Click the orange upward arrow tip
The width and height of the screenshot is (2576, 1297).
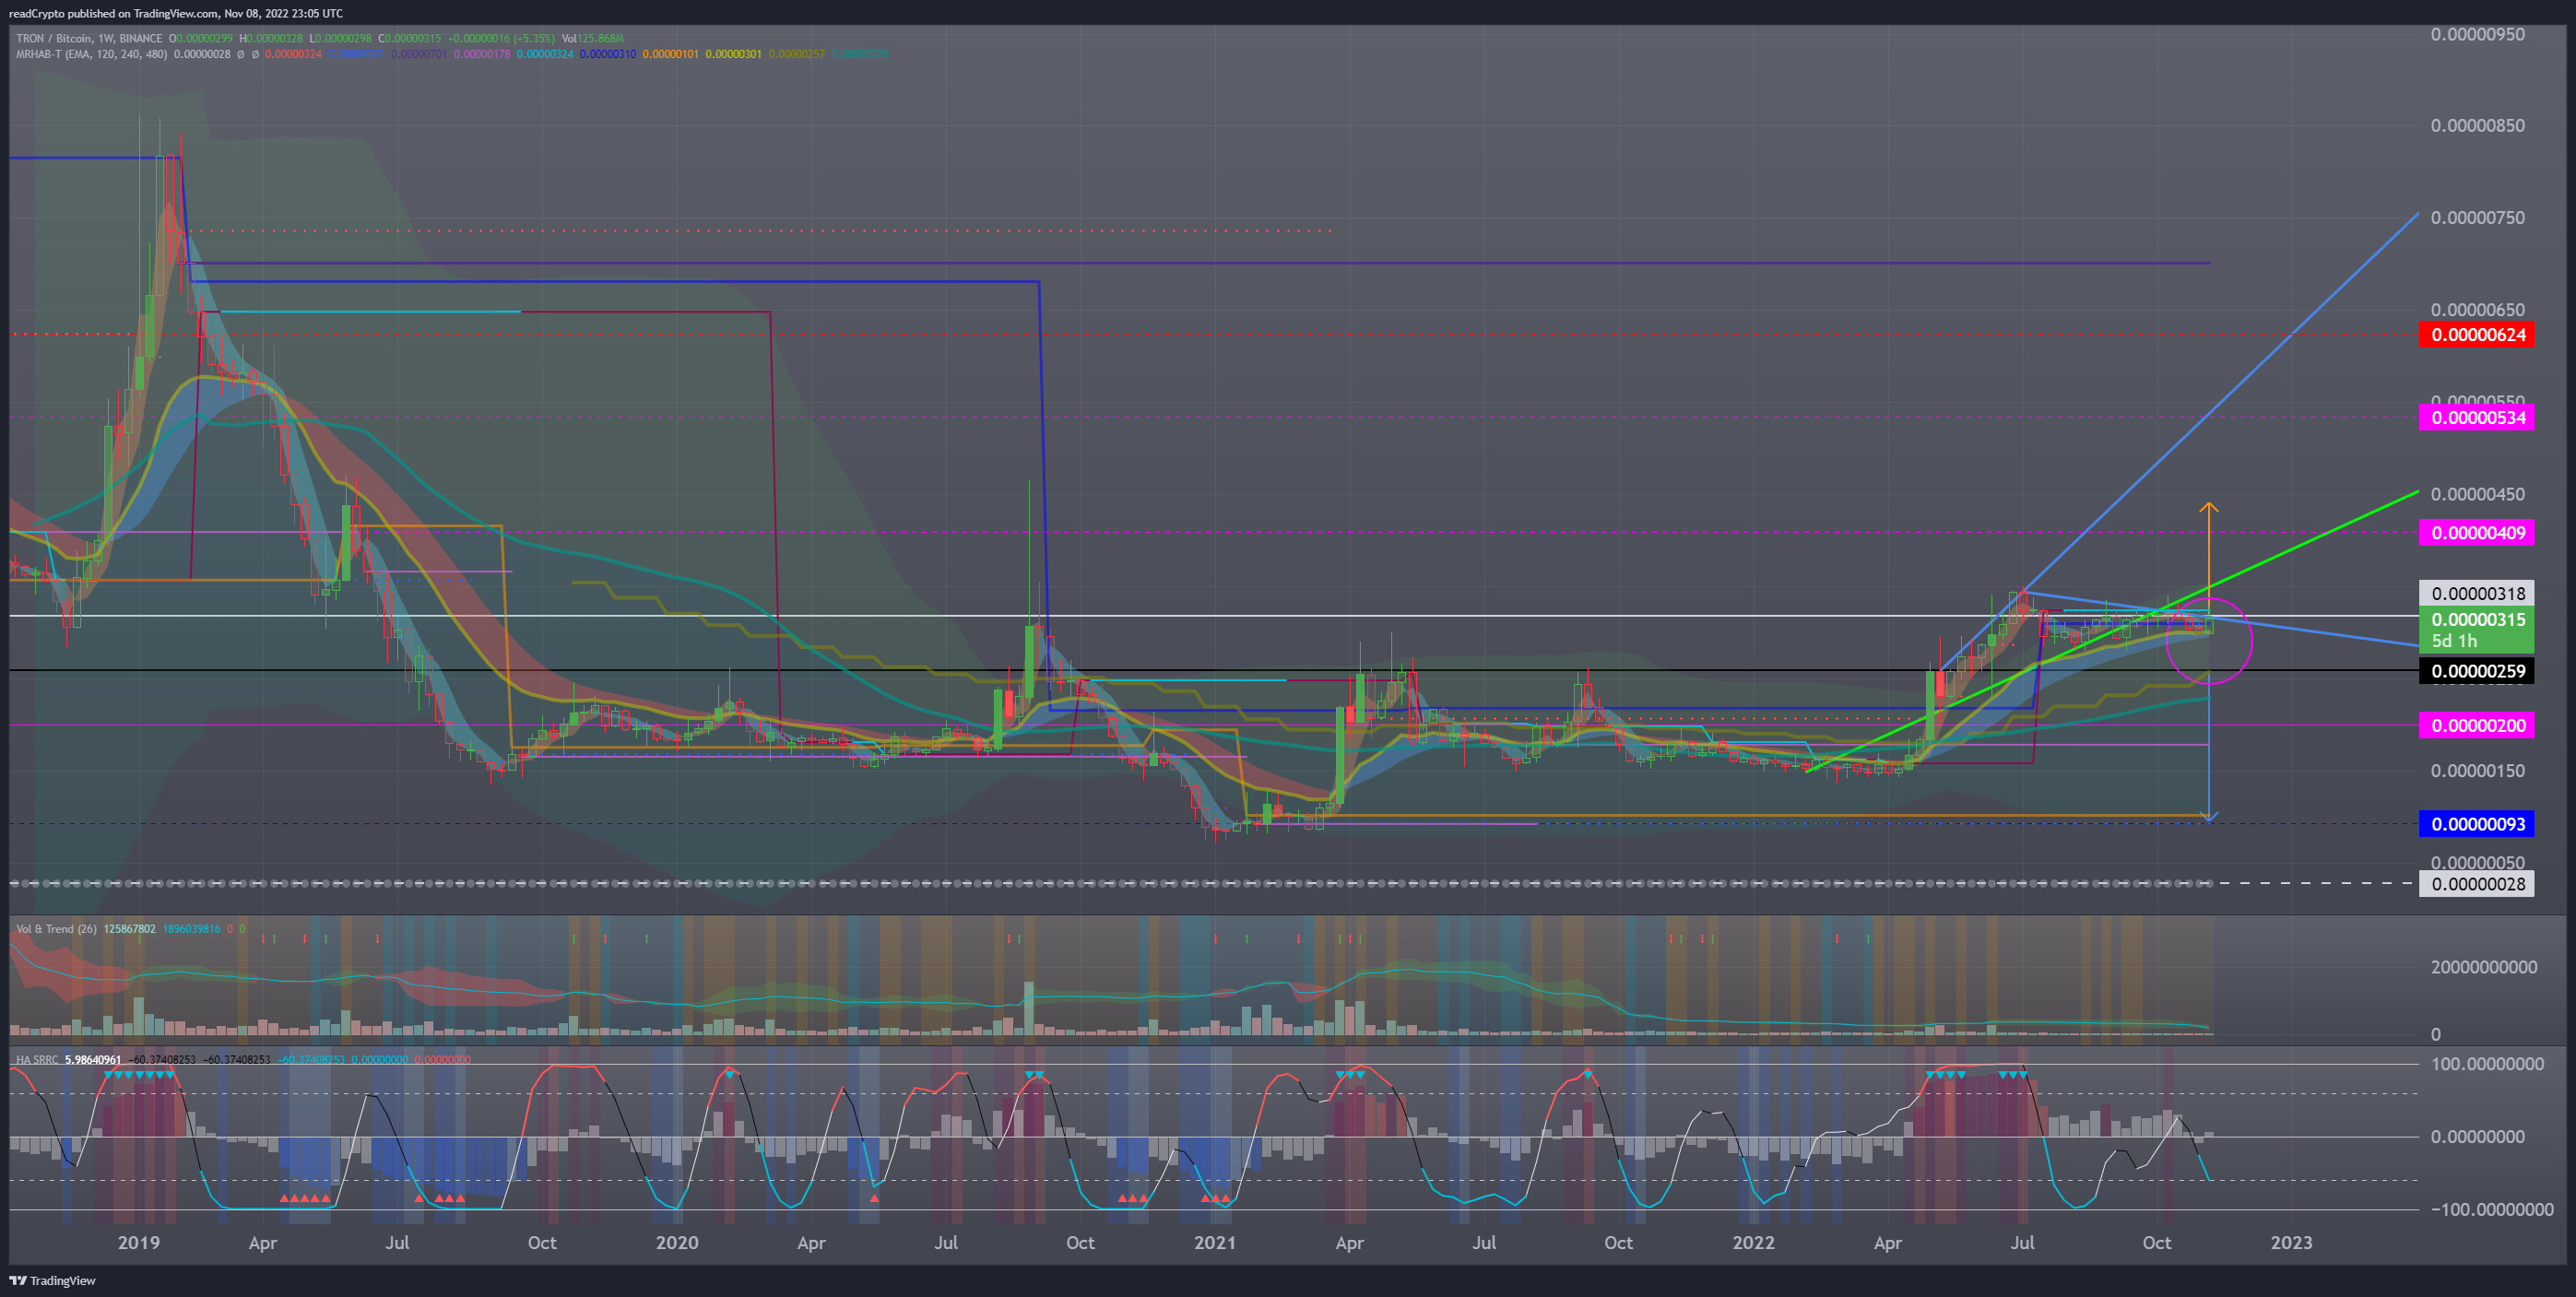coord(2208,506)
